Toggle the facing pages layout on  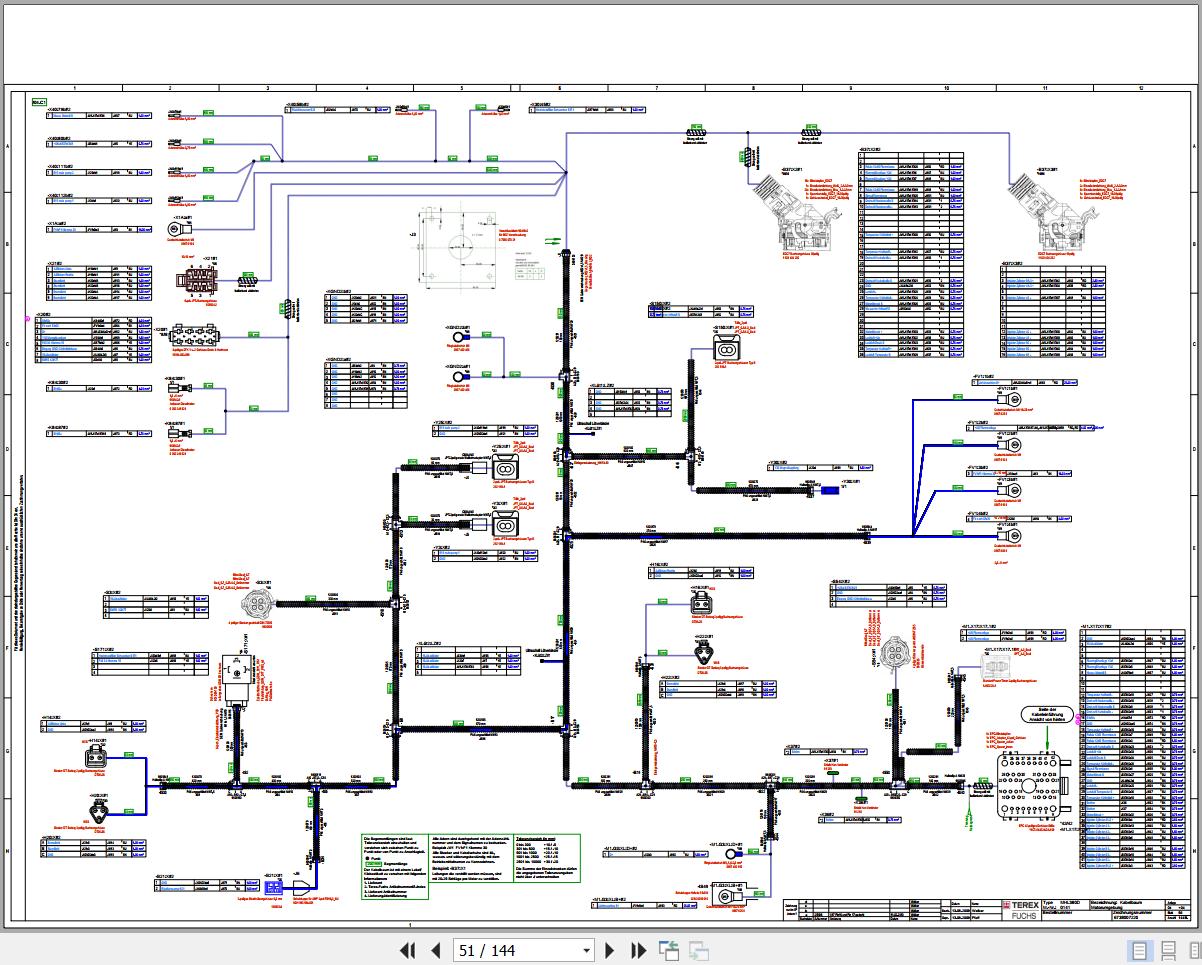point(1193,951)
